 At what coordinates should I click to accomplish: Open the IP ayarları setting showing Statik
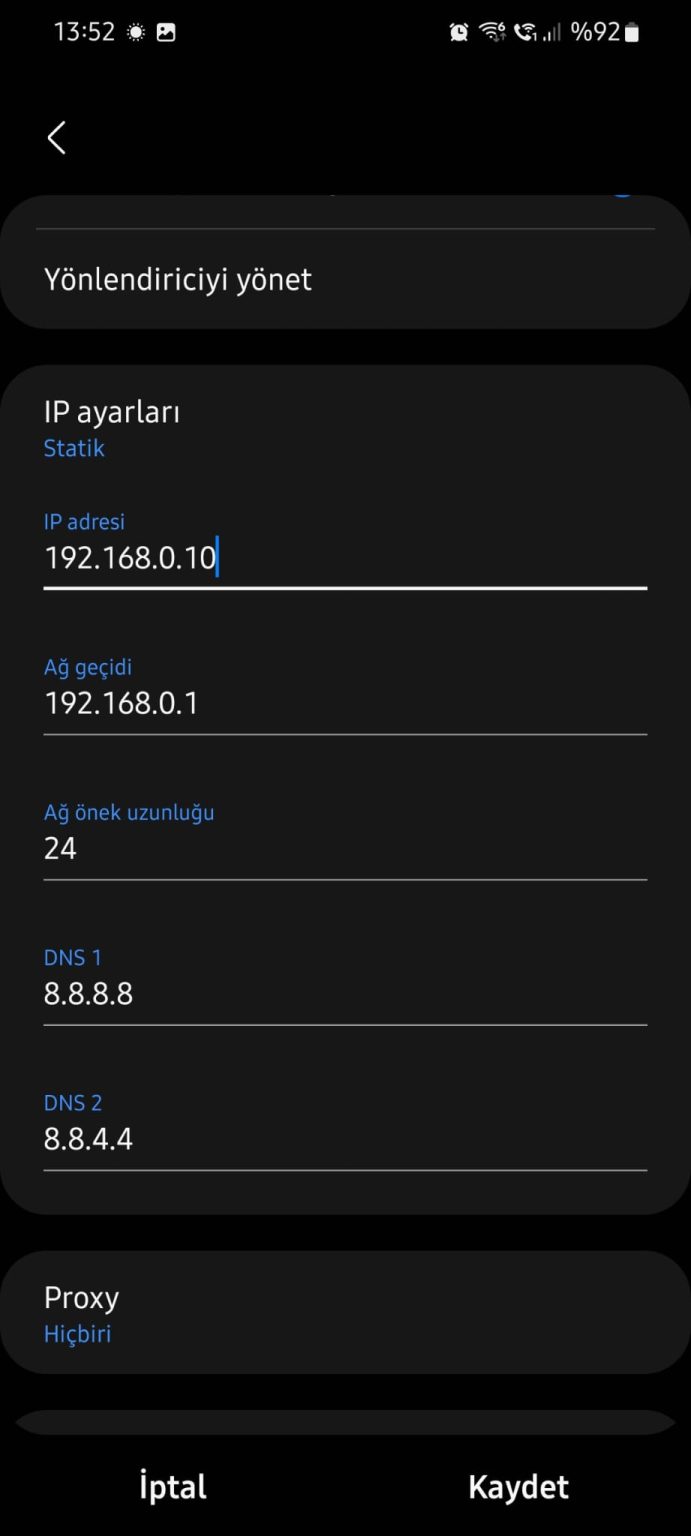click(345, 427)
